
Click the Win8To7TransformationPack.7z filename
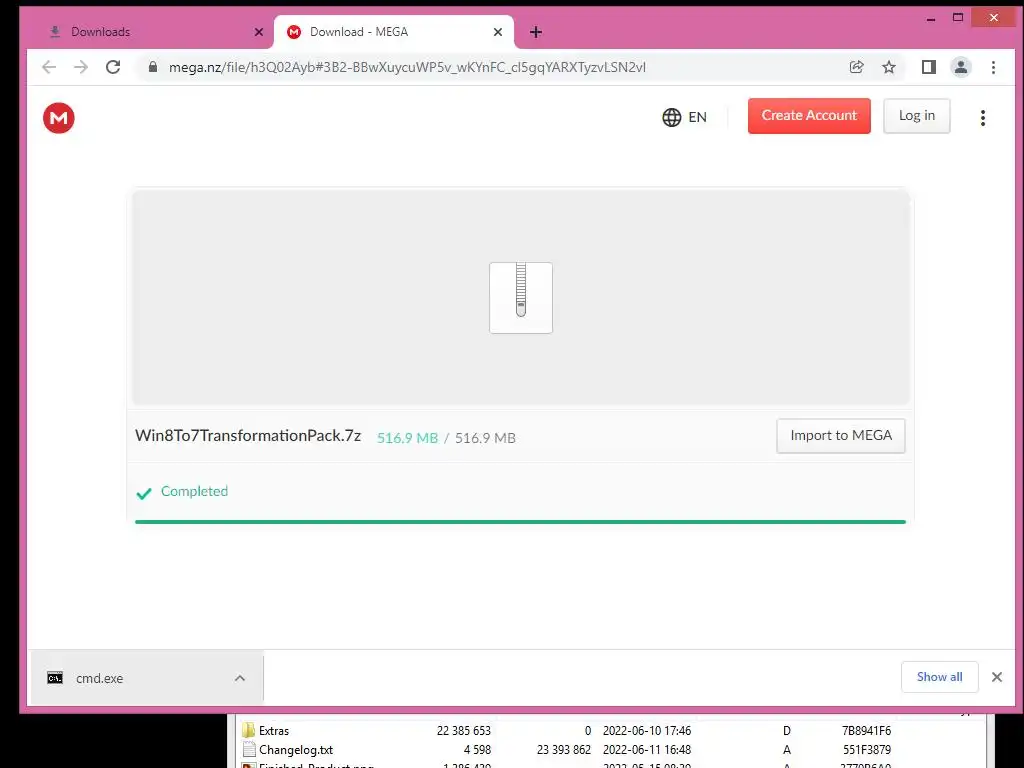coord(248,436)
